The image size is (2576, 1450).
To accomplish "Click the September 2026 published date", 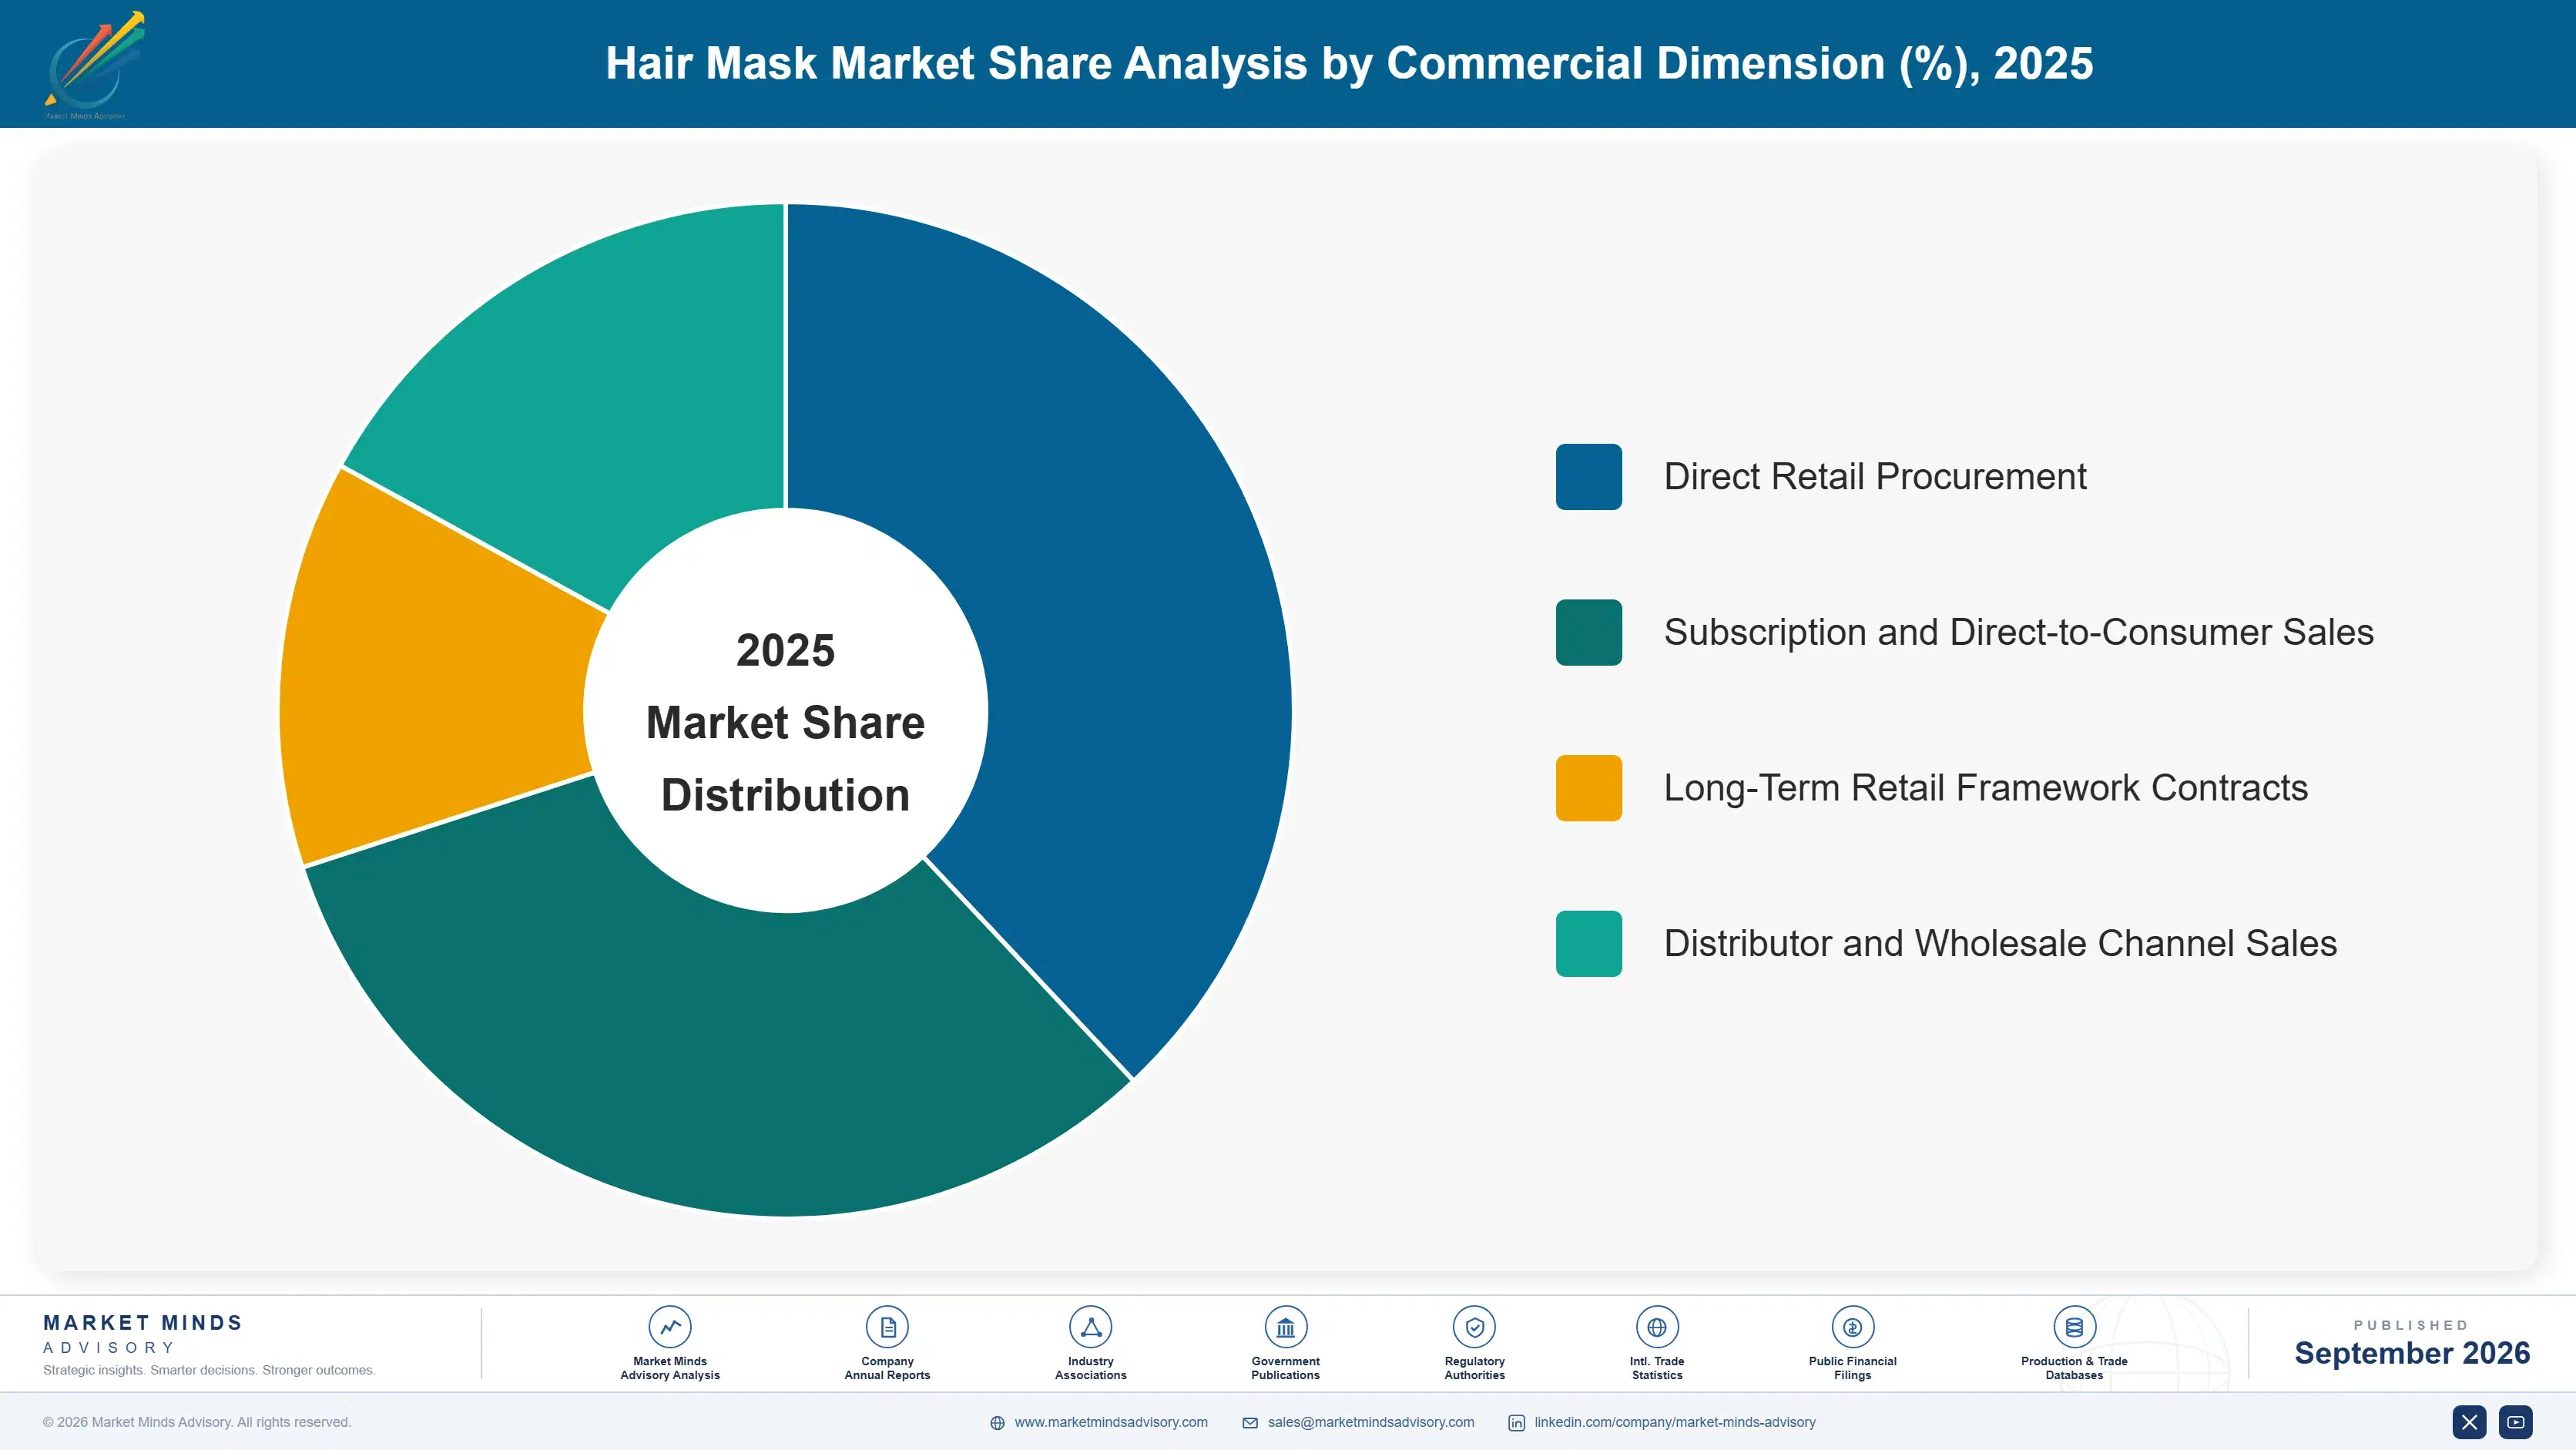I will (x=2412, y=1353).
